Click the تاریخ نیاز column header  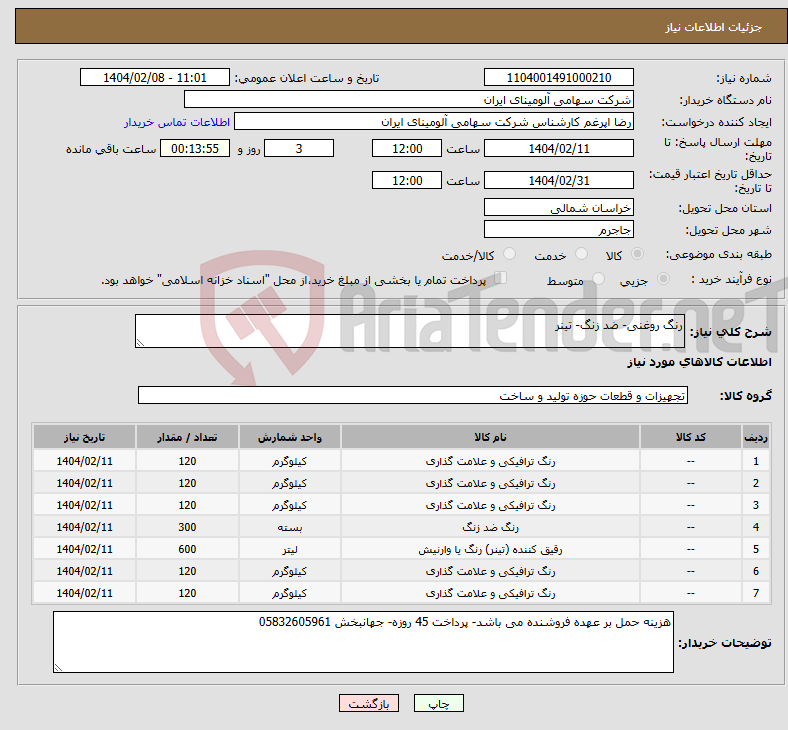[84, 437]
